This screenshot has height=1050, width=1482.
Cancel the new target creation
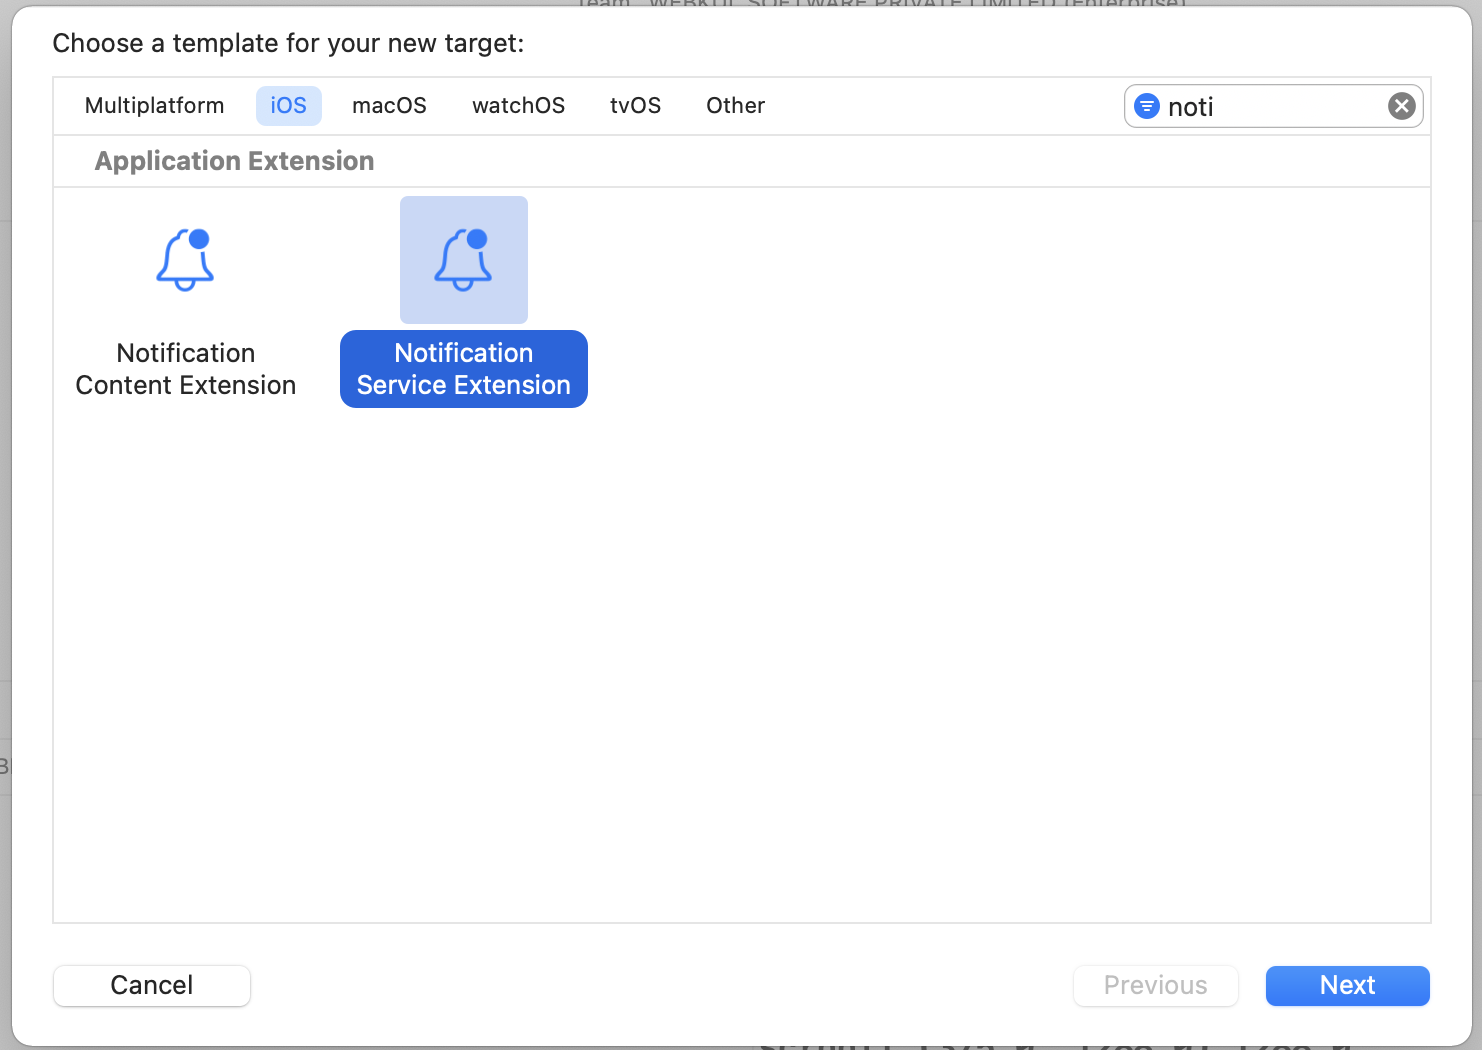[151, 985]
